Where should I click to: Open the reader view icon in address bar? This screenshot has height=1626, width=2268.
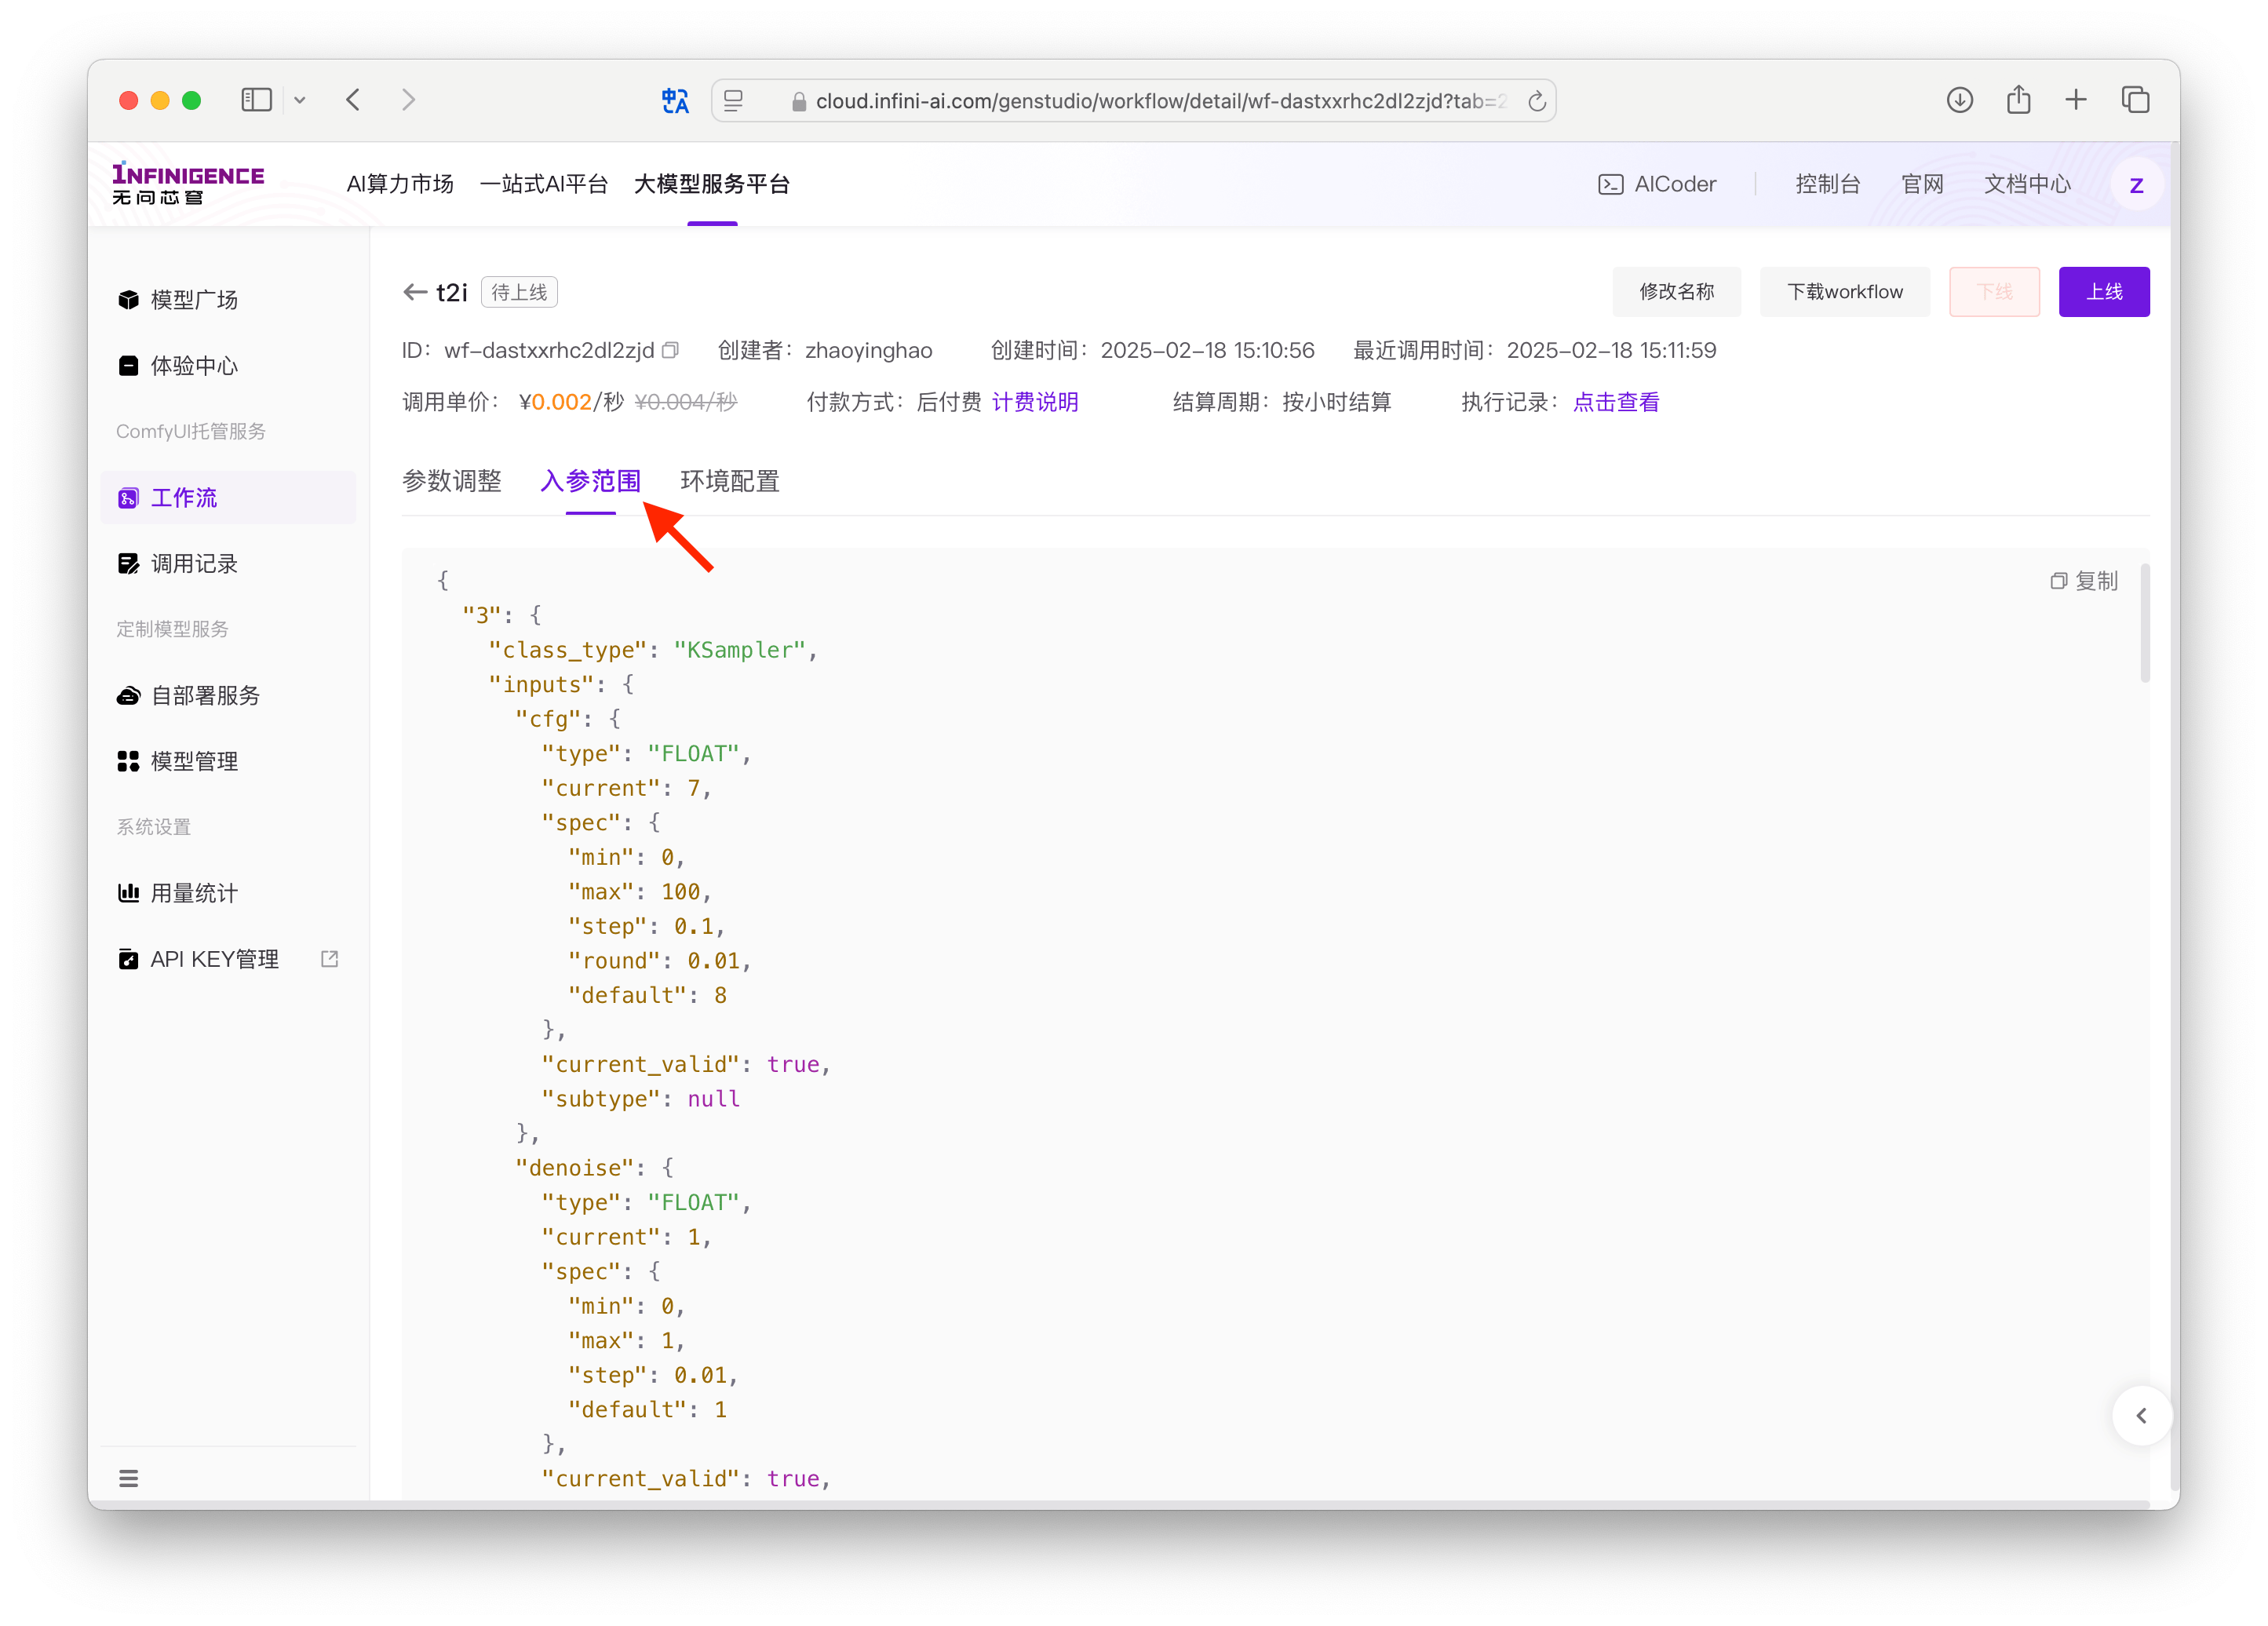733,100
